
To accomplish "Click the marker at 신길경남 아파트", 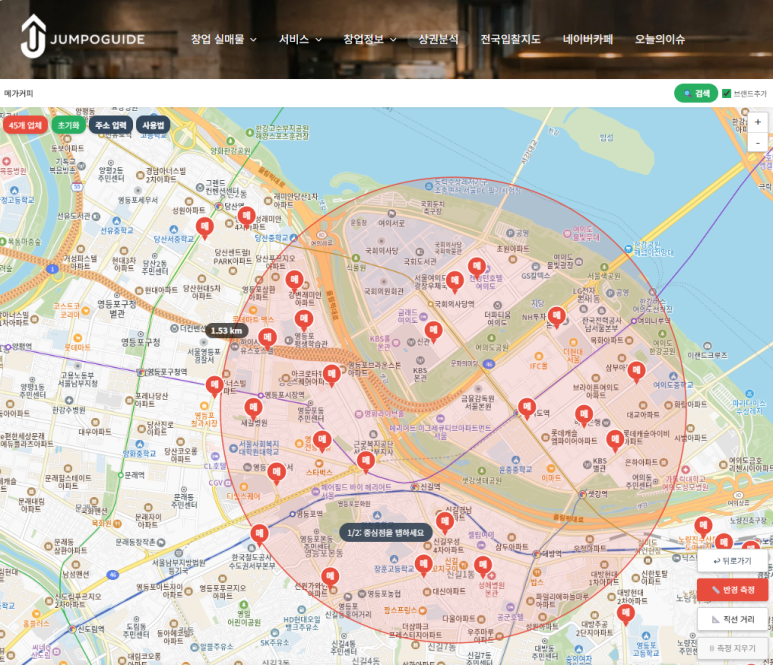I will pyautogui.click(x=445, y=523).
